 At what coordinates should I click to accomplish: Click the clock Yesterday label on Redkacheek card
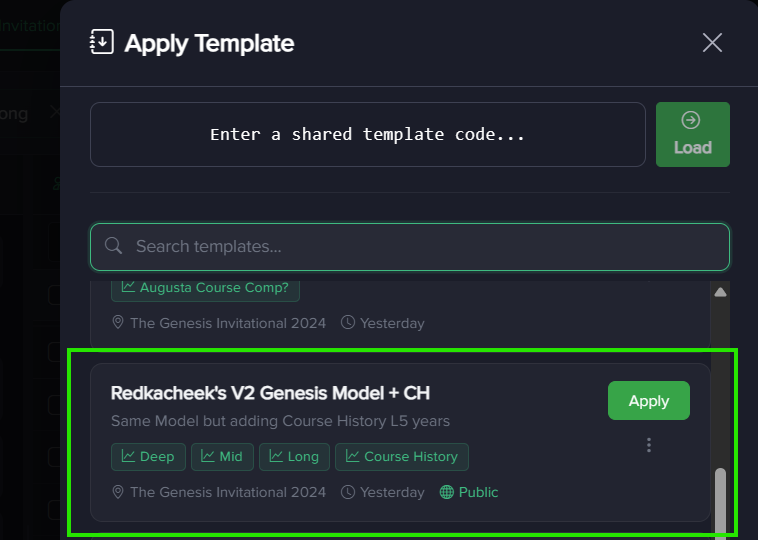[x=383, y=492]
